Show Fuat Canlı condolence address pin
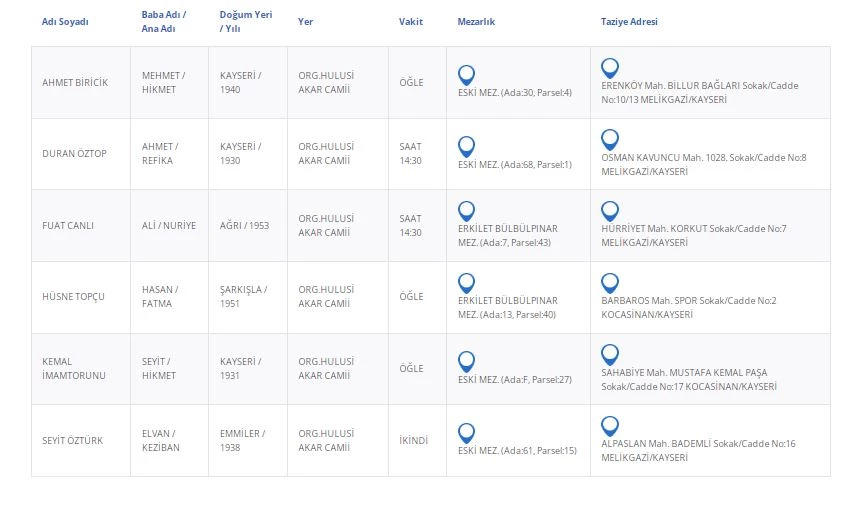Viewport: 846px width, 507px height. click(609, 211)
